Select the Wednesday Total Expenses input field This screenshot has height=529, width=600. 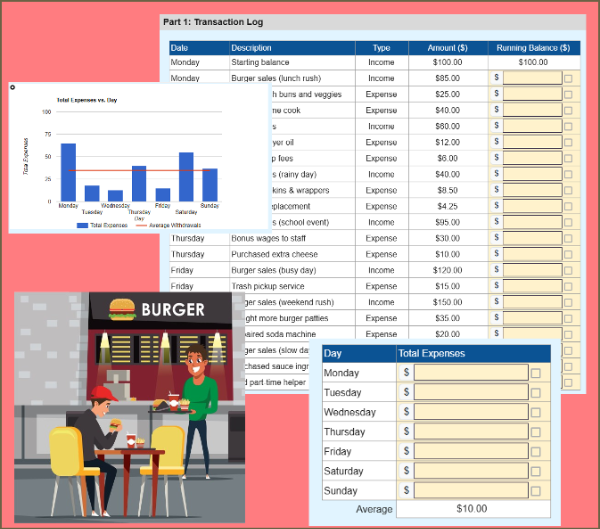pos(471,412)
